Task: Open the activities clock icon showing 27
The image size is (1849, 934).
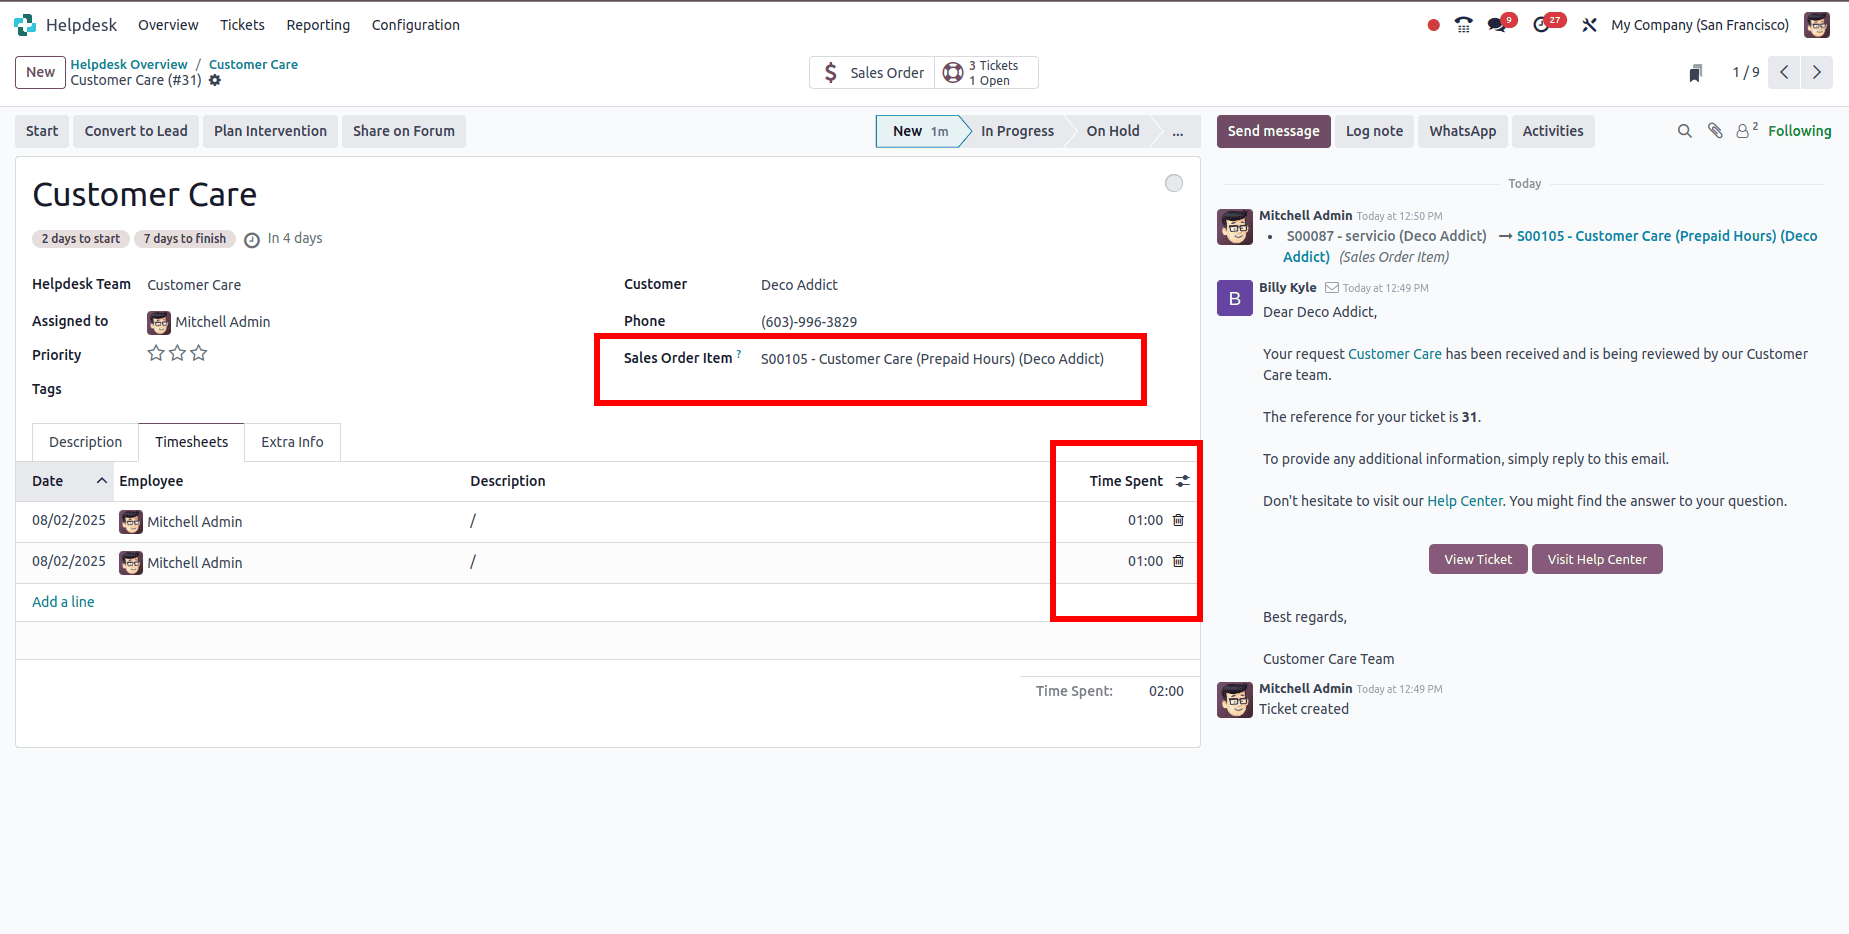Action: pyautogui.click(x=1543, y=25)
